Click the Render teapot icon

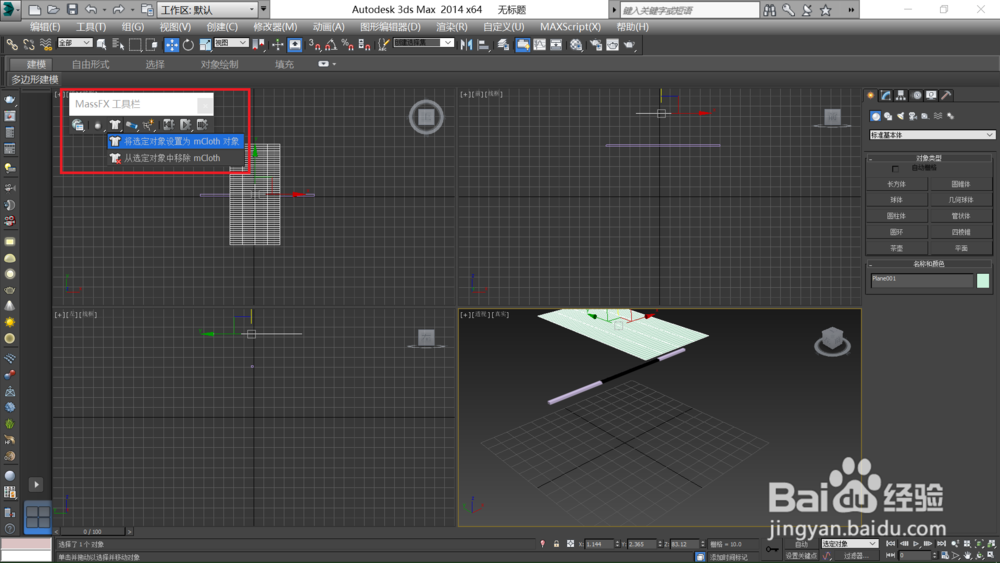[629, 45]
